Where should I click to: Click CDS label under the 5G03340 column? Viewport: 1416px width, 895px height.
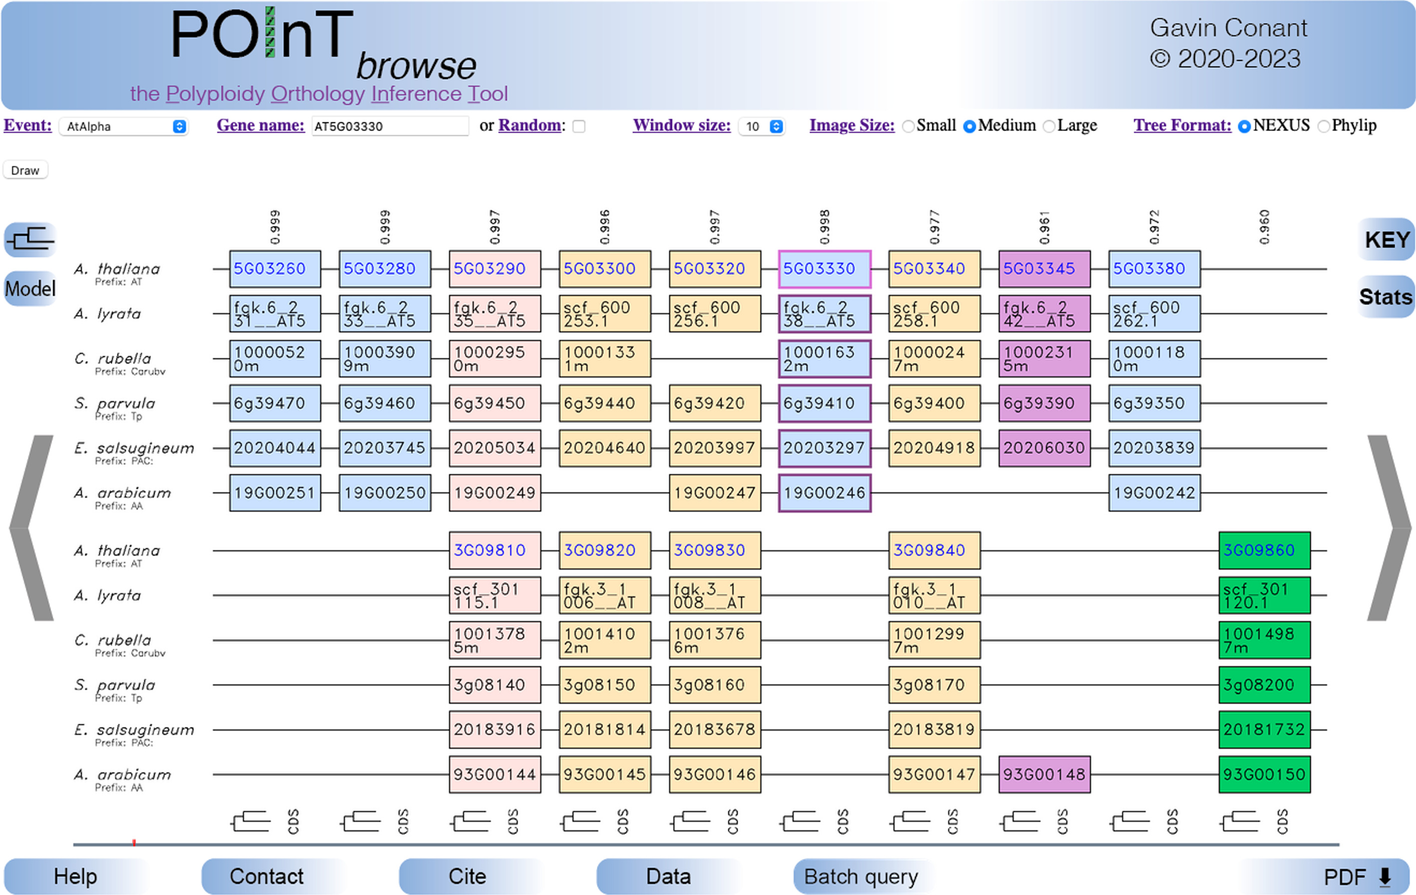[953, 821]
